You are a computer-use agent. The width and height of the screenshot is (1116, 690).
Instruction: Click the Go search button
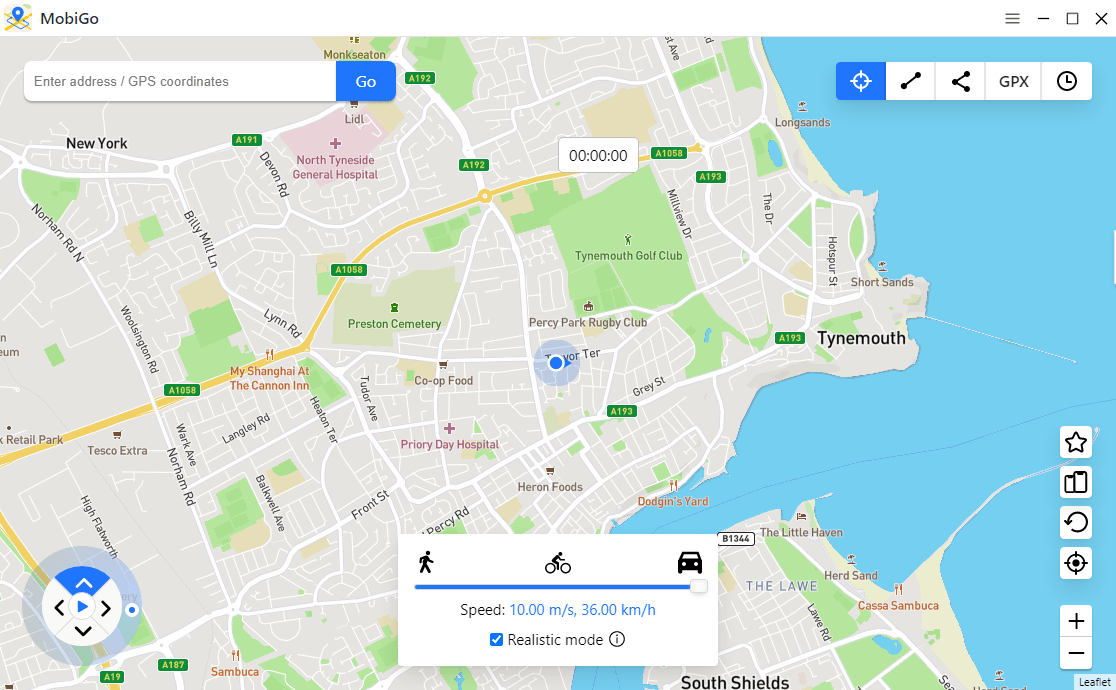pos(366,81)
